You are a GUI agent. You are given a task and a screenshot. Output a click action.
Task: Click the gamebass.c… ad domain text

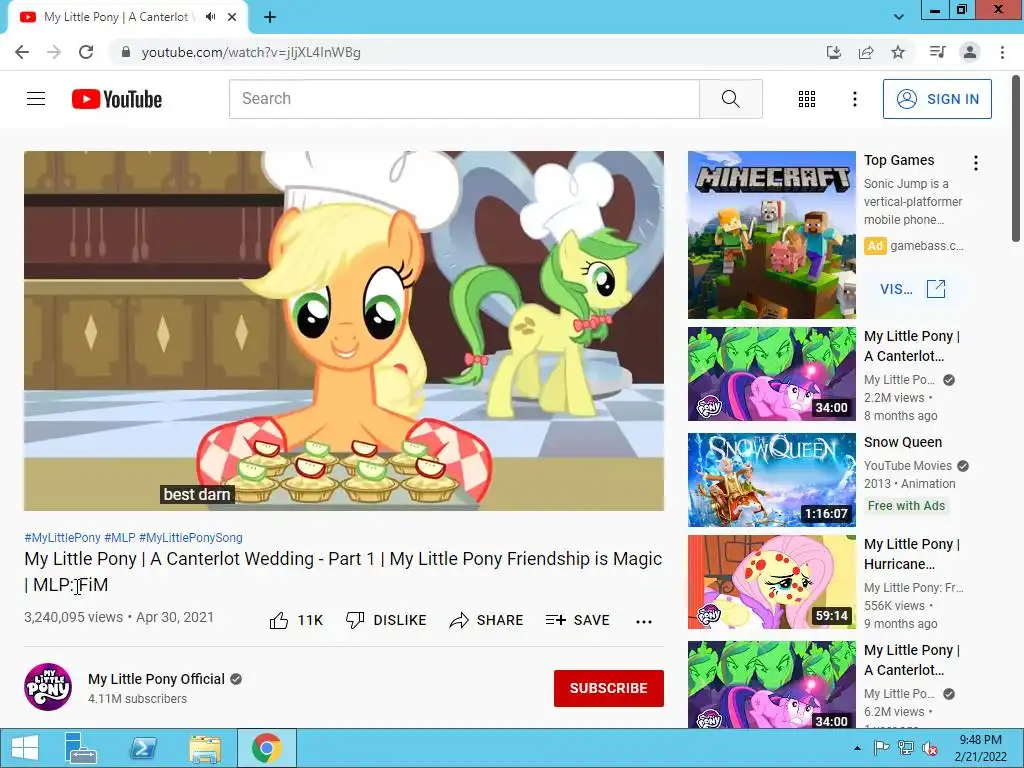pyautogui.click(x=927, y=246)
